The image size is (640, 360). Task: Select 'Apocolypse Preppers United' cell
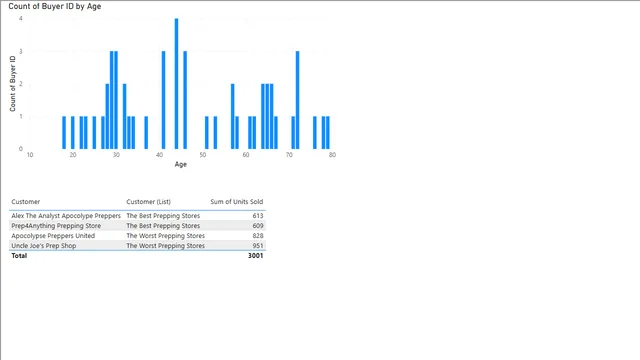pos(53,236)
